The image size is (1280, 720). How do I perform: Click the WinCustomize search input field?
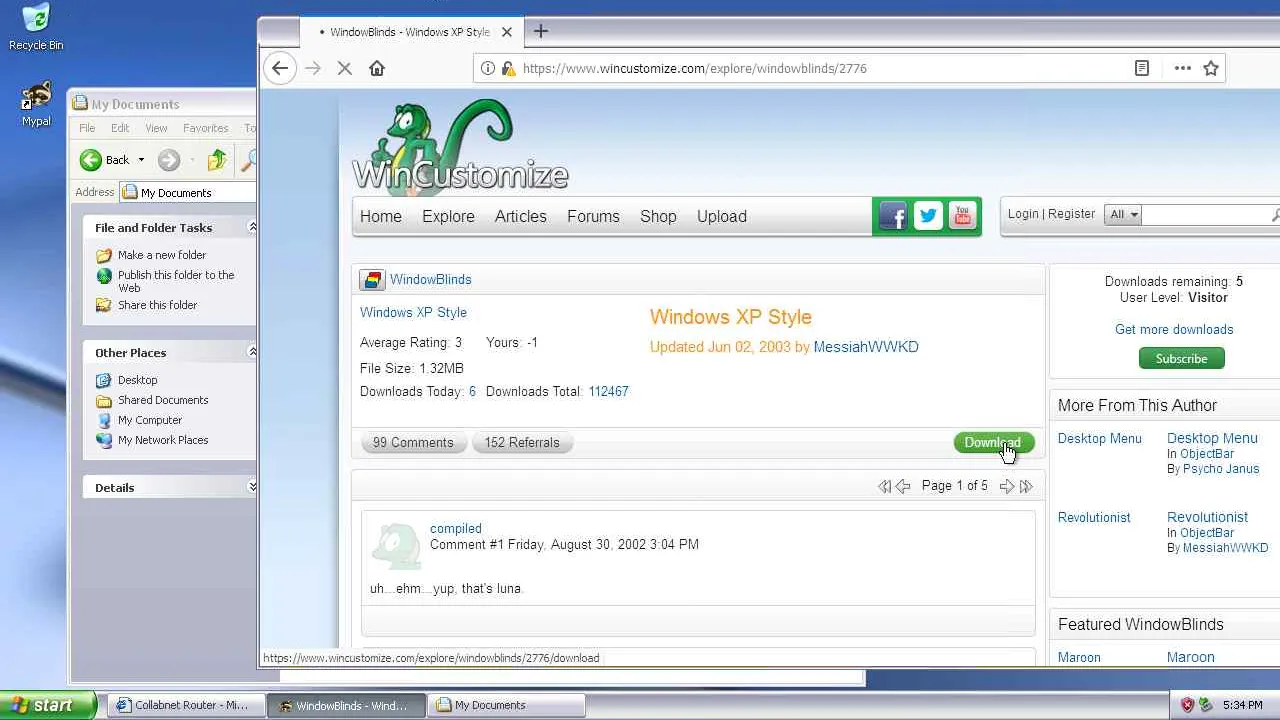1207,215
